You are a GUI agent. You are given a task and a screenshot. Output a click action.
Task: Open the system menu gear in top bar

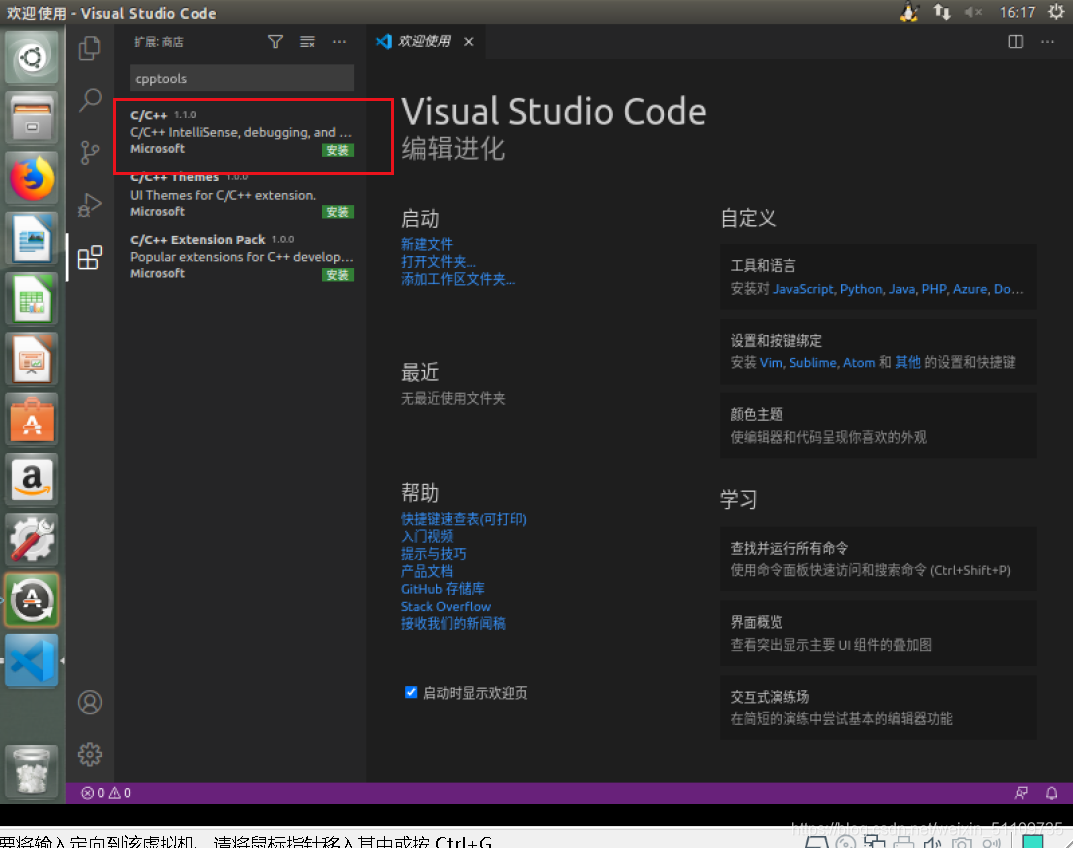(x=1056, y=12)
